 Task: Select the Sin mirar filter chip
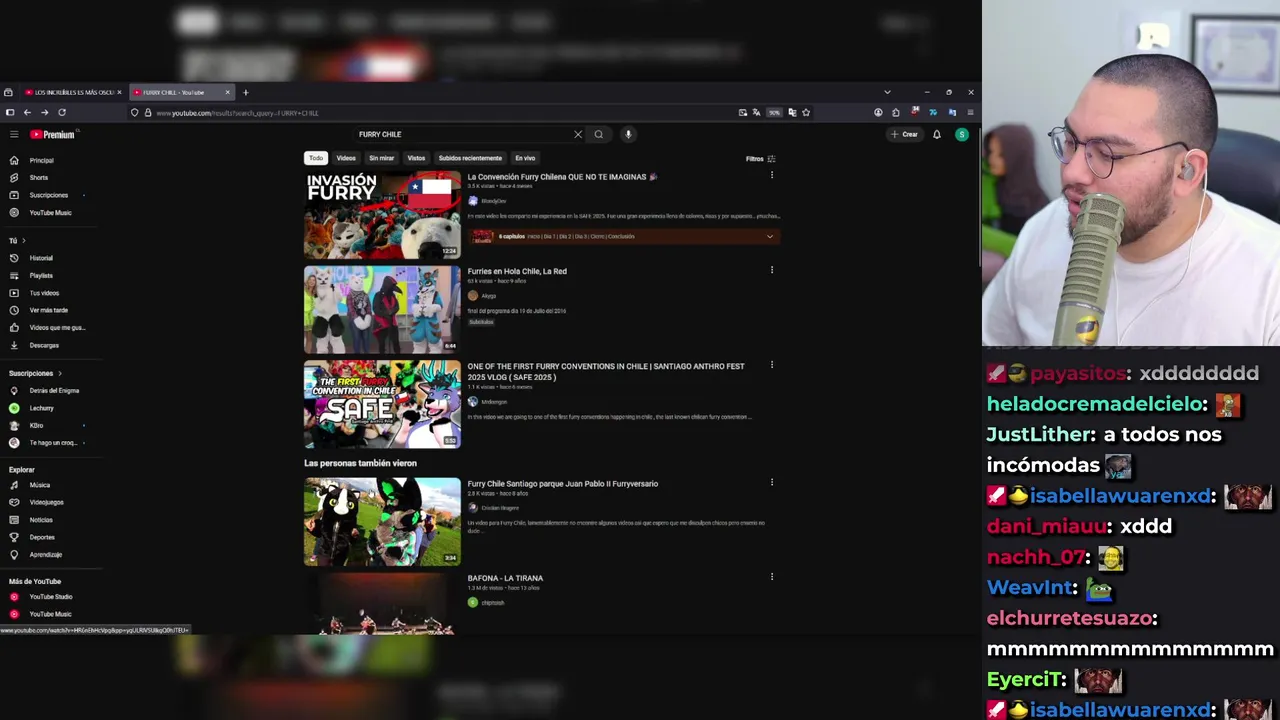pyautogui.click(x=381, y=158)
